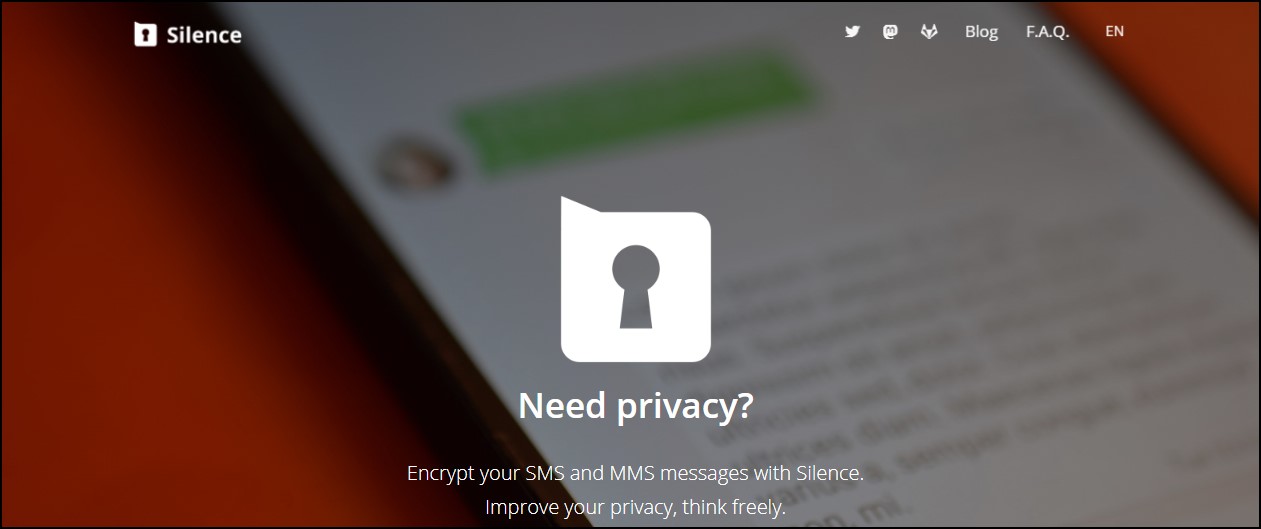Open the Twitter profile icon
The height and width of the screenshot is (529, 1261).
(852, 32)
